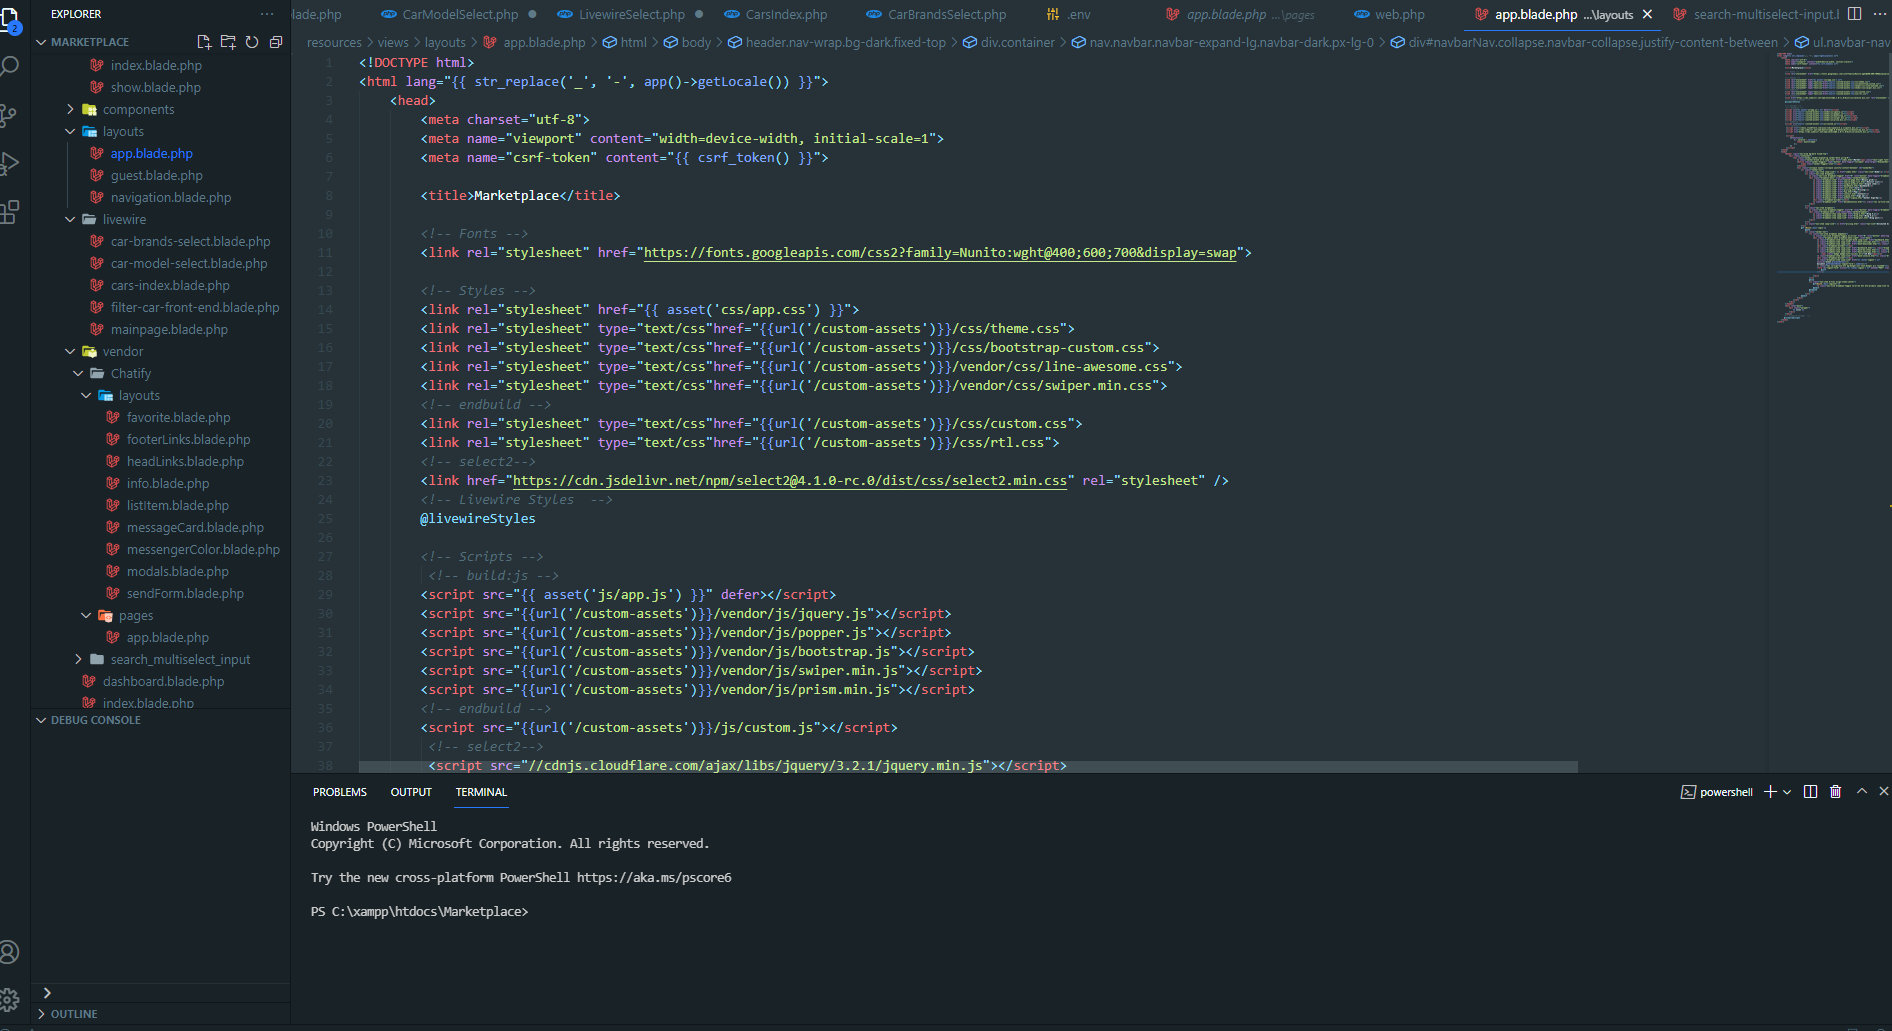This screenshot has height=1031, width=1892.
Task: Create a New Folder from Explorer toolbar
Action: click(228, 42)
